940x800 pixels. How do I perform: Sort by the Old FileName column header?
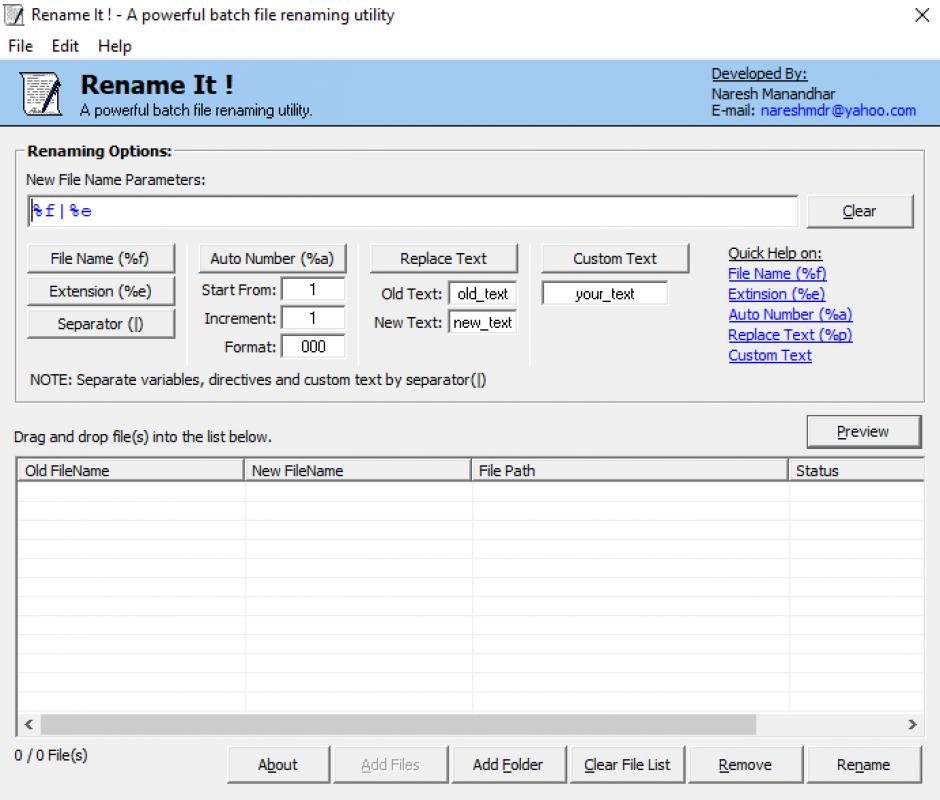point(130,471)
